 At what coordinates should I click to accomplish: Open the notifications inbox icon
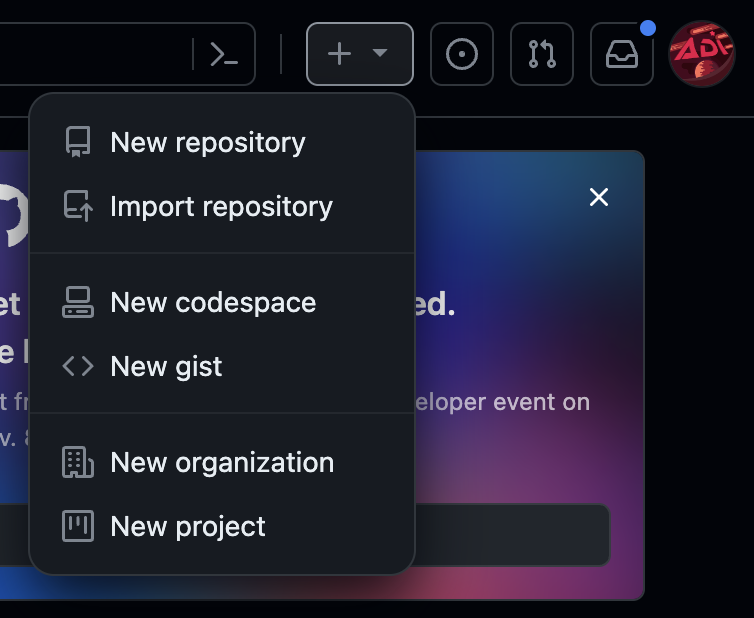(x=622, y=54)
